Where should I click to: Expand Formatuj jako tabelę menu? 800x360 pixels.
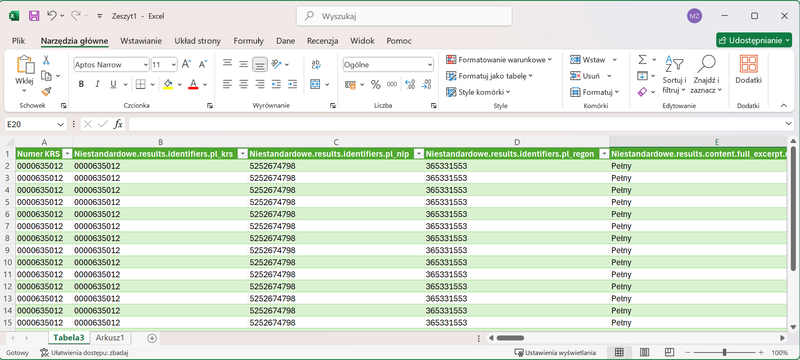[x=489, y=76]
